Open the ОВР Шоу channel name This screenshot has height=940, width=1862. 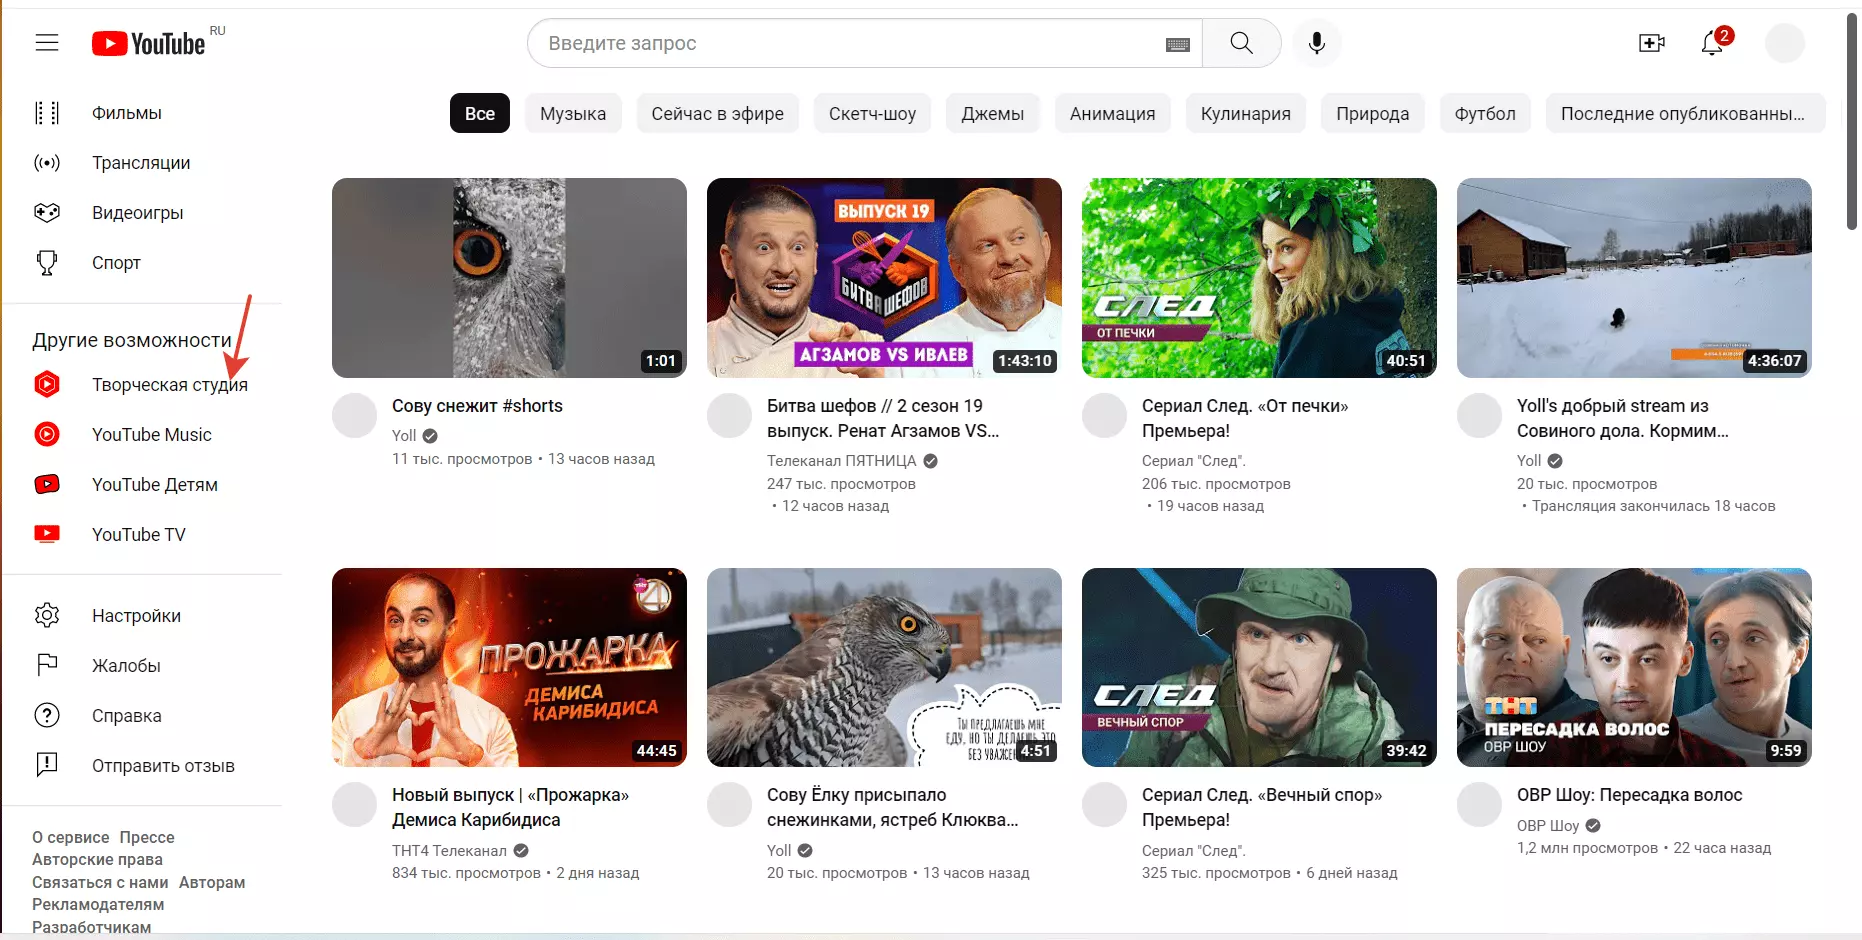coord(1548,825)
